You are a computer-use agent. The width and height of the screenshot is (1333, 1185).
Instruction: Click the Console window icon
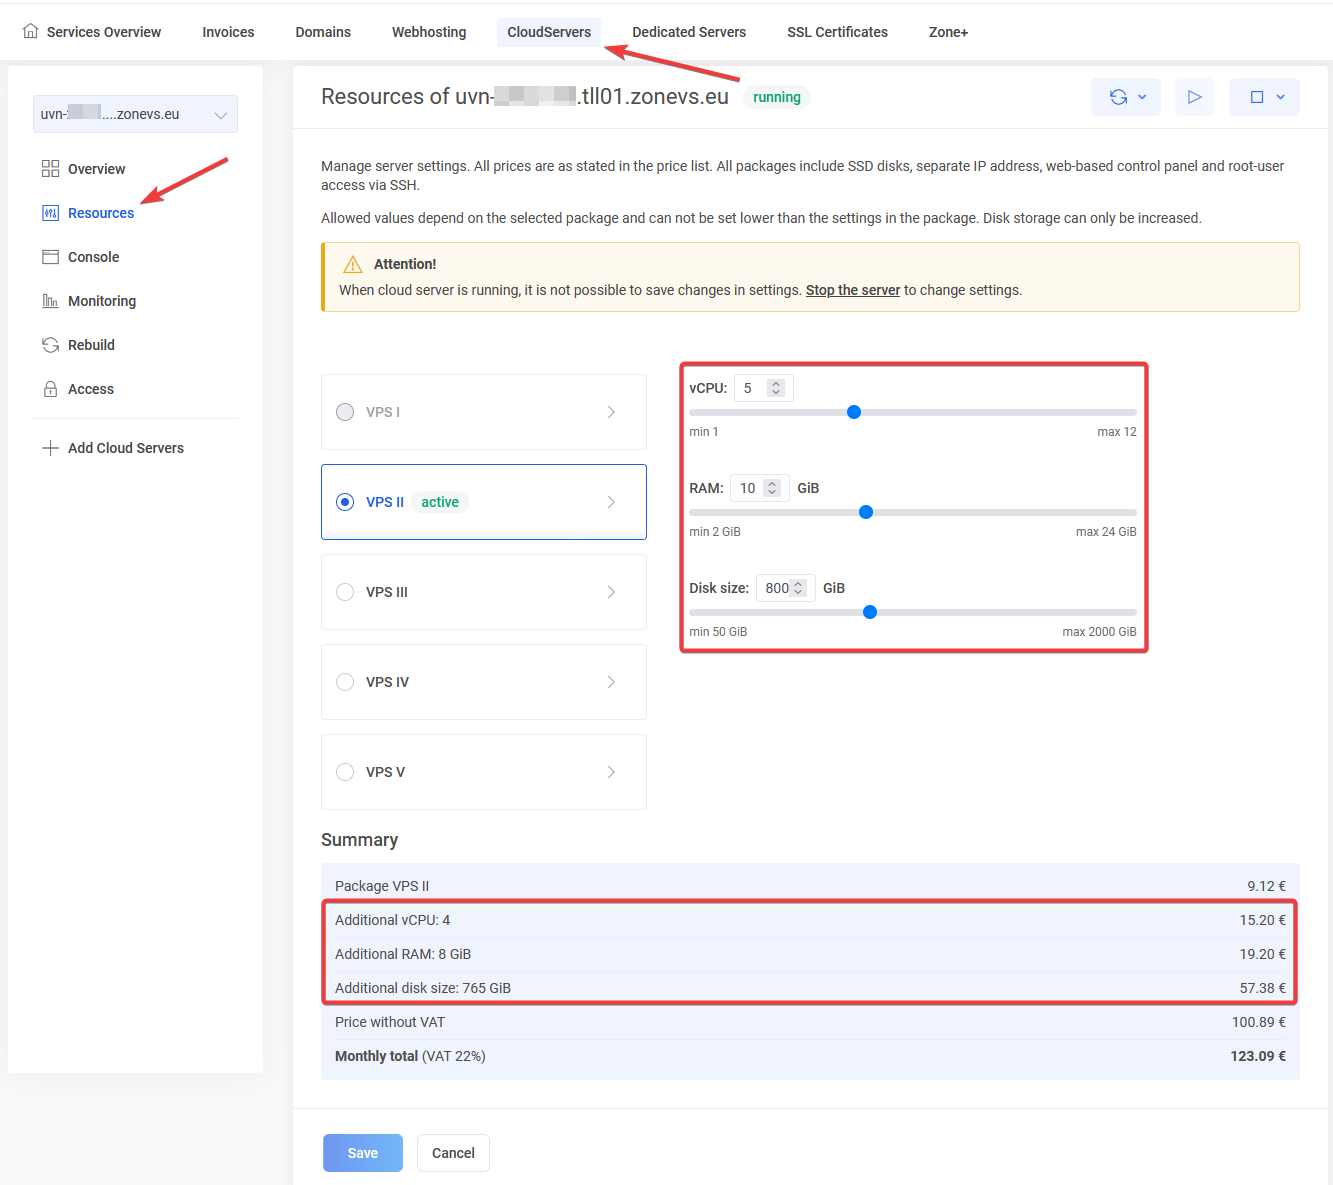(x=50, y=257)
